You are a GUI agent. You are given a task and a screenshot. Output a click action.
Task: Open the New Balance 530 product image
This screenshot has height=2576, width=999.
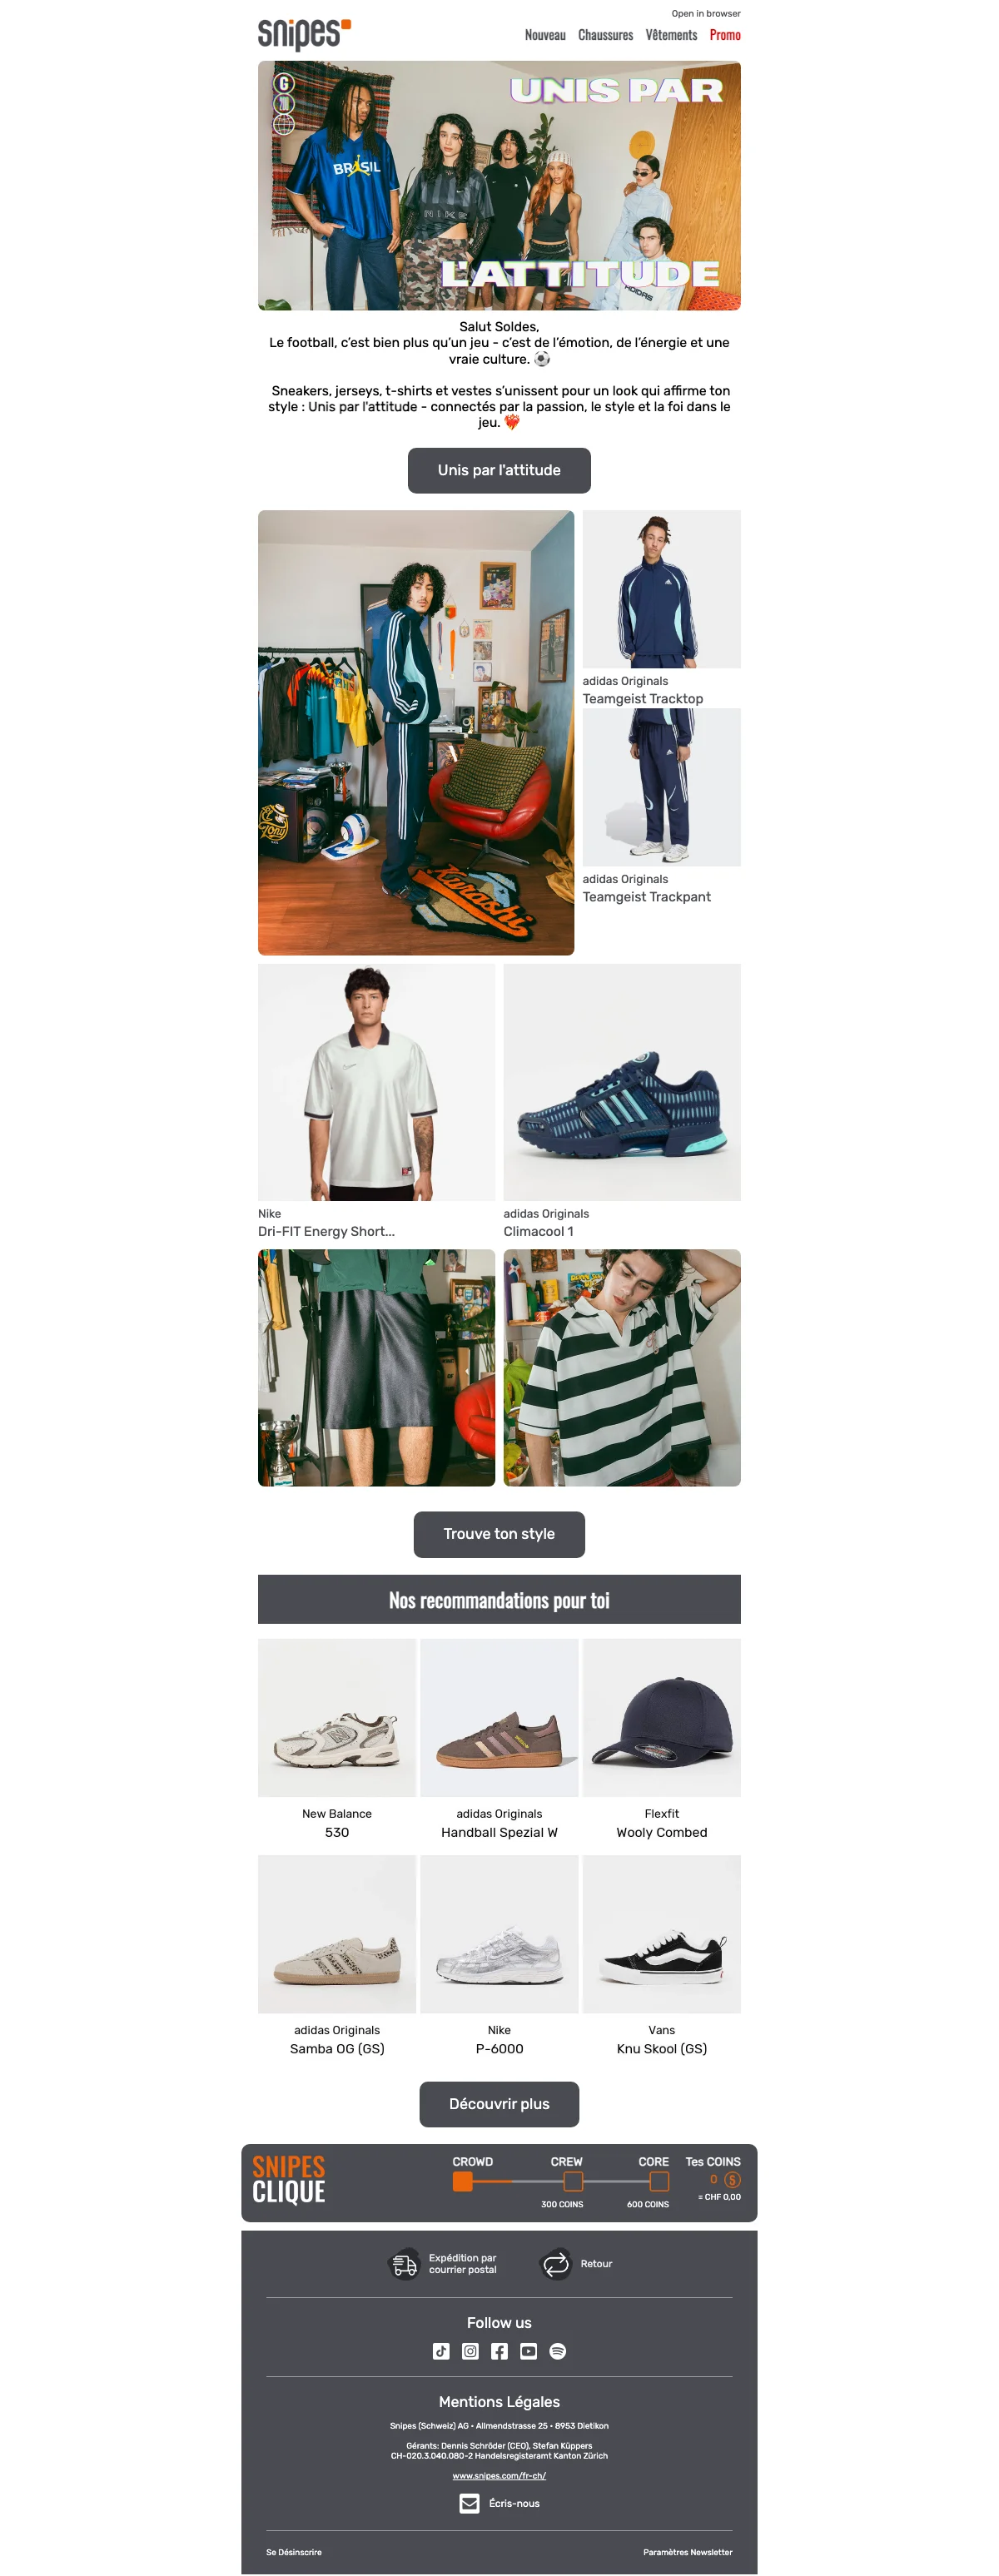(337, 1717)
